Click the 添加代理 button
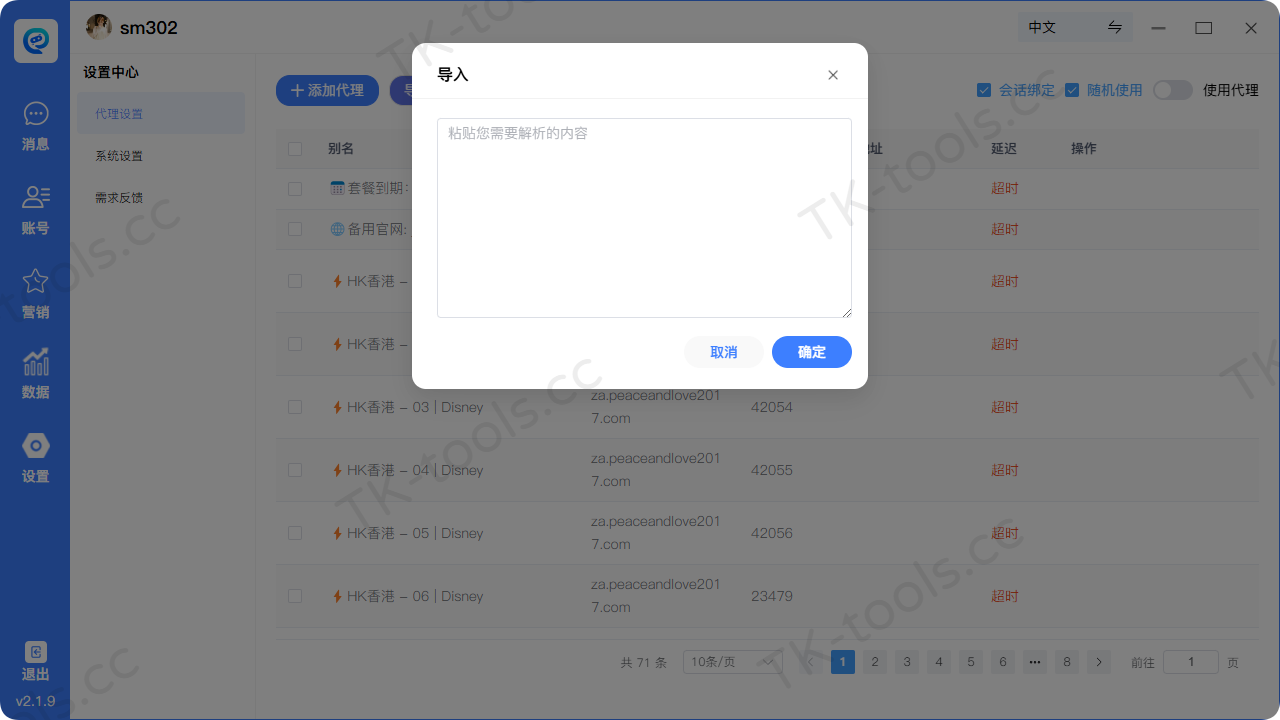The height and width of the screenshot is (720, 1280). coord(327,90)
